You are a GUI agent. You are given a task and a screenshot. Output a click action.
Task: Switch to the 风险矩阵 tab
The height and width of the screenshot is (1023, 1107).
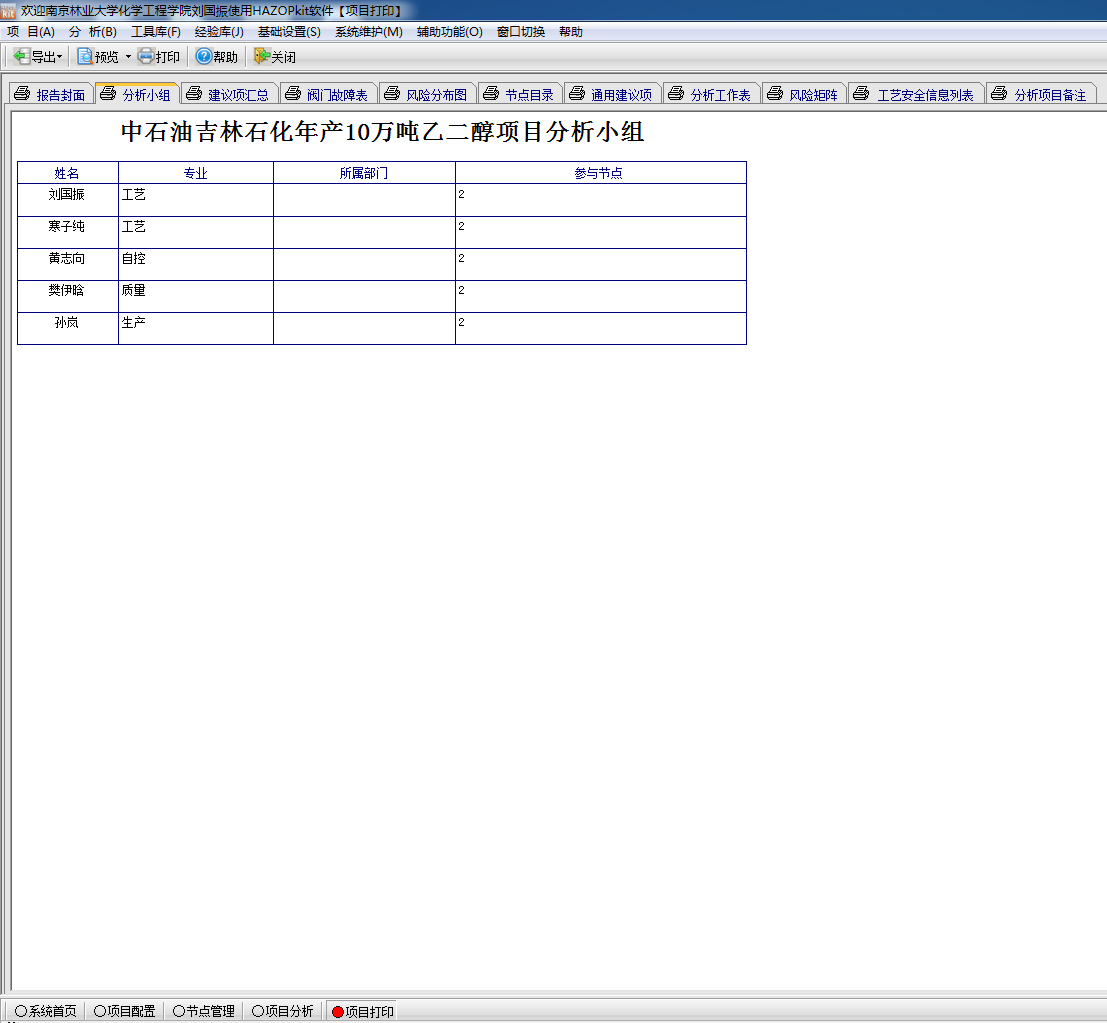804,95
